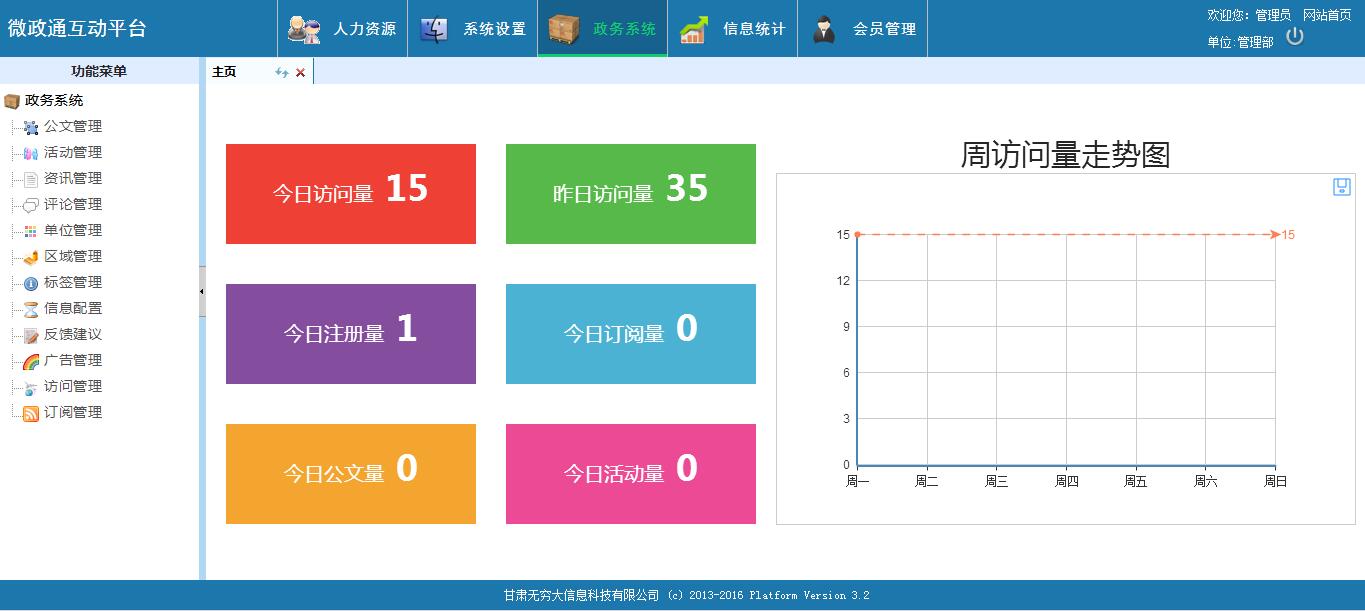Click the 广告管理 rainbow icon

point(31,361)
